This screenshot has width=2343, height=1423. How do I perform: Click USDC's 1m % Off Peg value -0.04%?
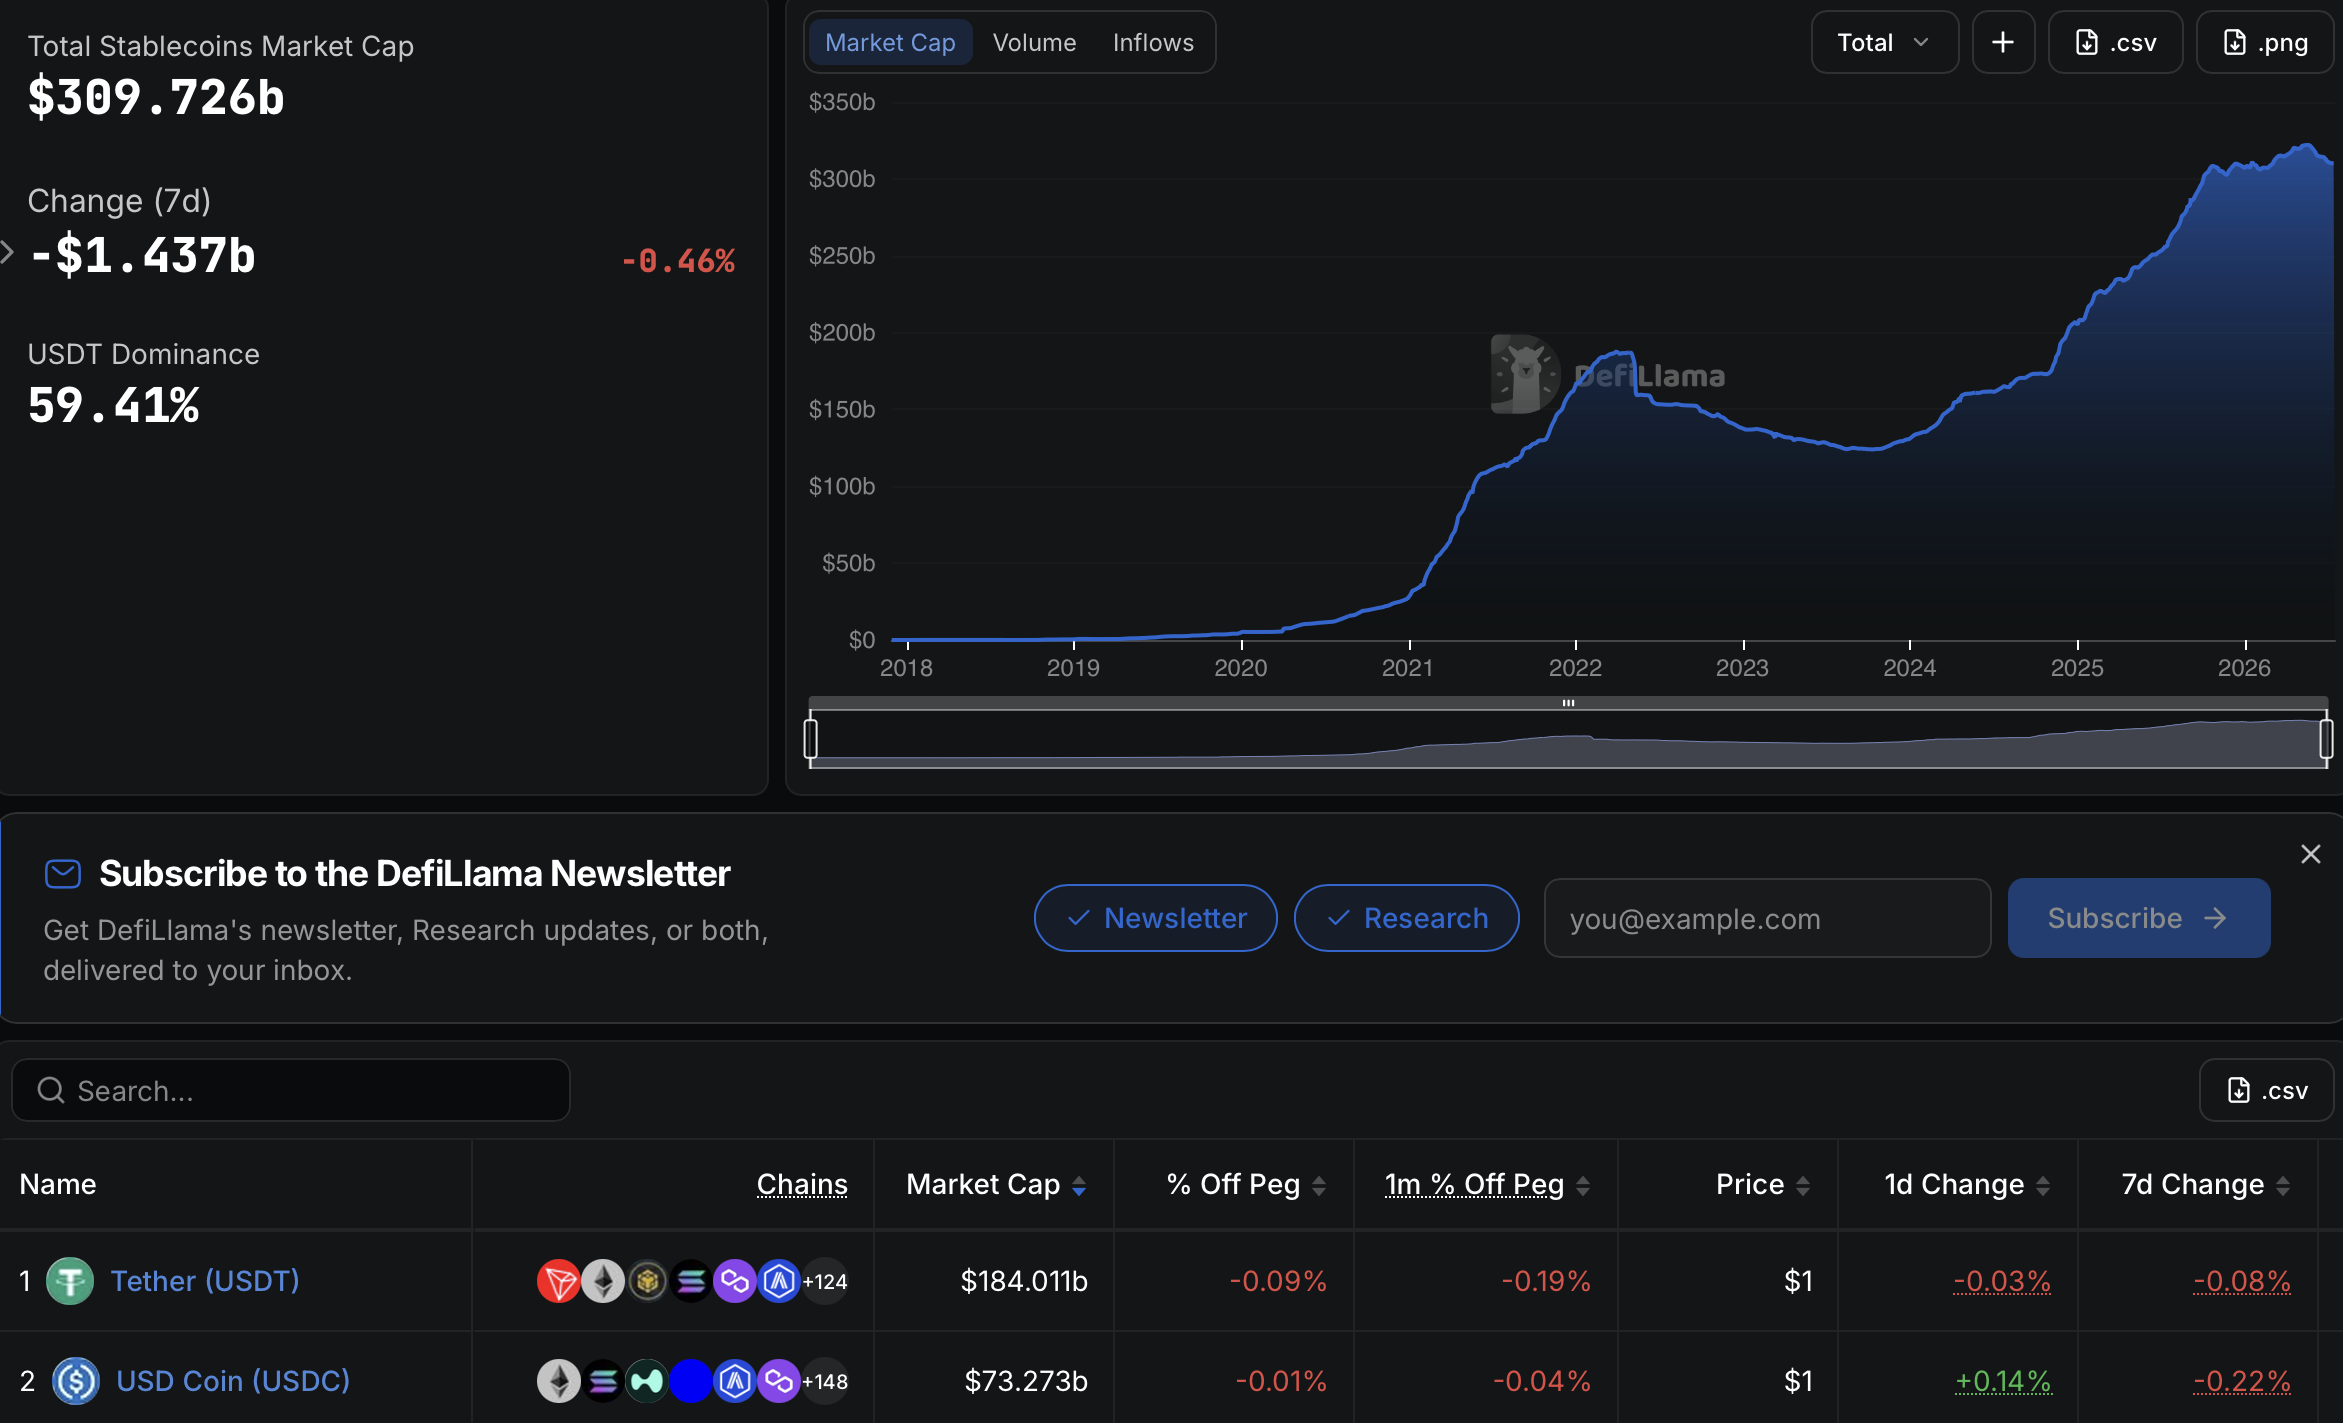[x=1542, y=1381]
